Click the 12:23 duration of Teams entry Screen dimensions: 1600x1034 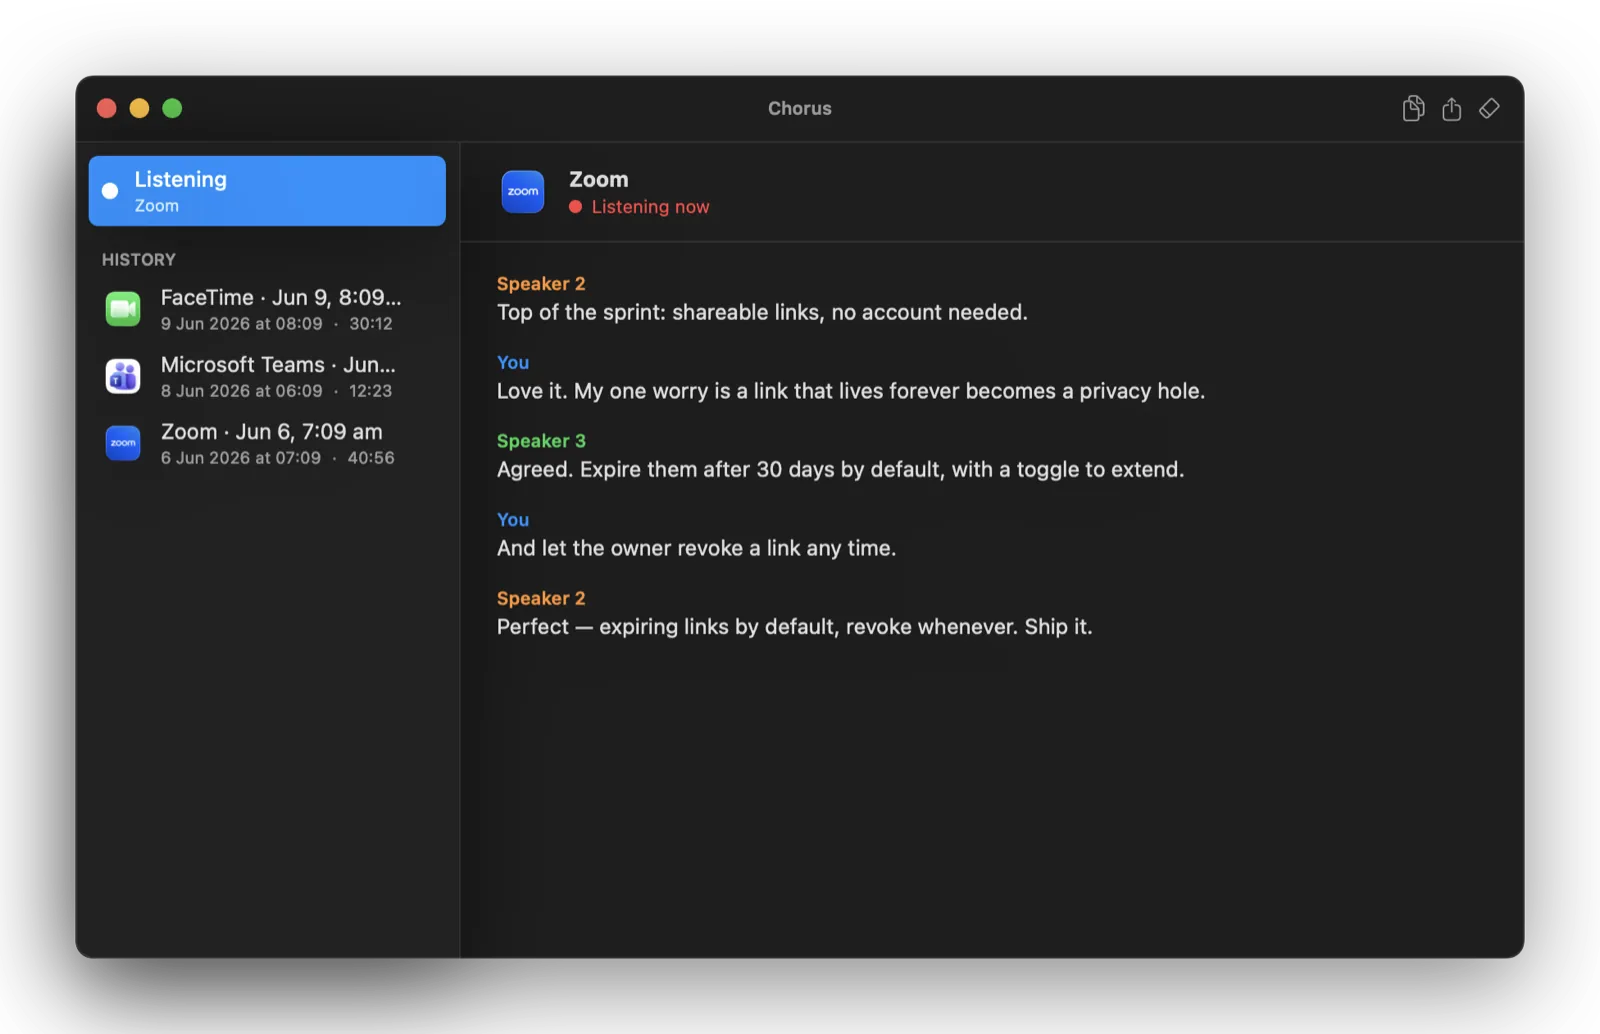coord(370,391)
